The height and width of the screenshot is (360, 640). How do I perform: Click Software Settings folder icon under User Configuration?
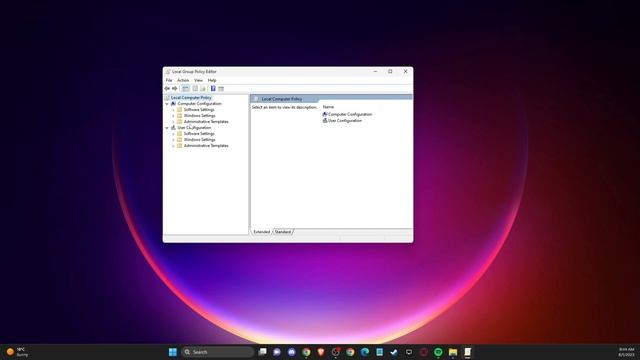click(180, 133)
